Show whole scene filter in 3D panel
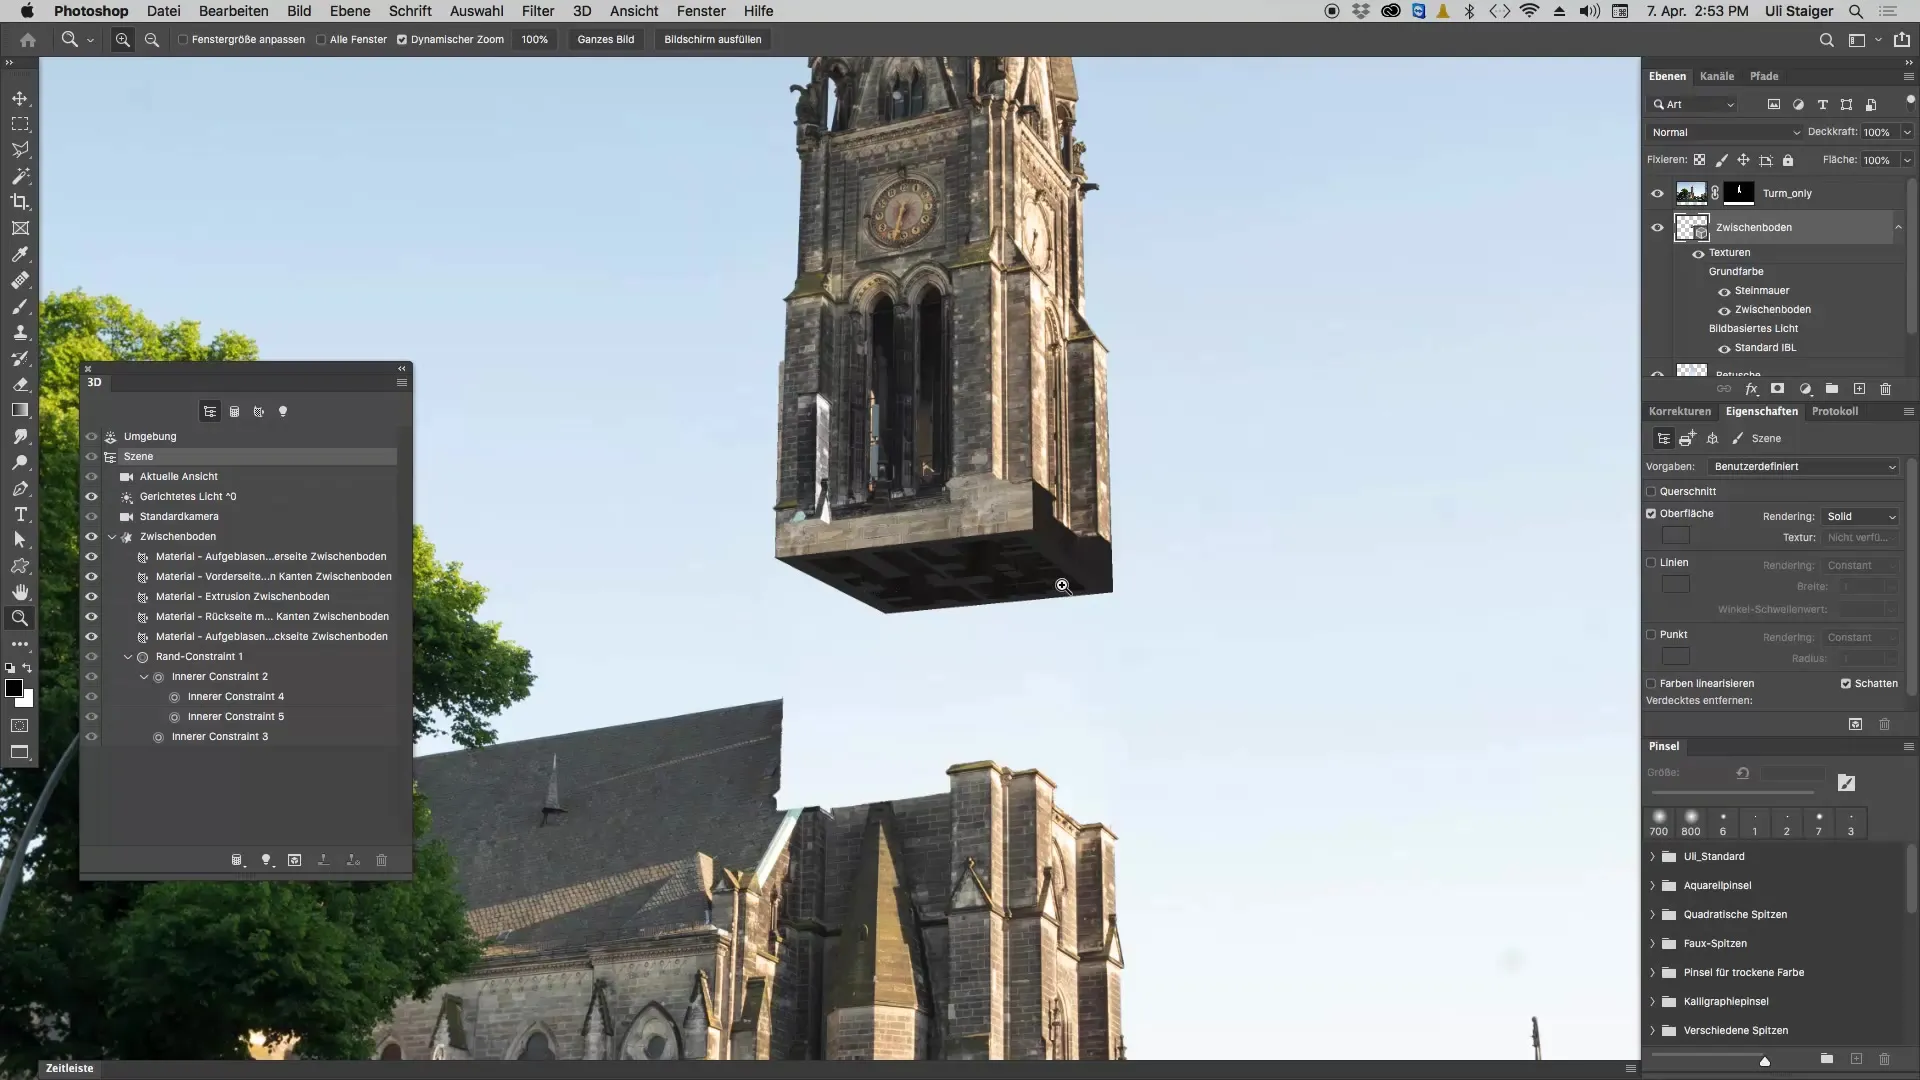Image resolution: width=1920 pixels, height=1080 pixels. pos(210,411)
